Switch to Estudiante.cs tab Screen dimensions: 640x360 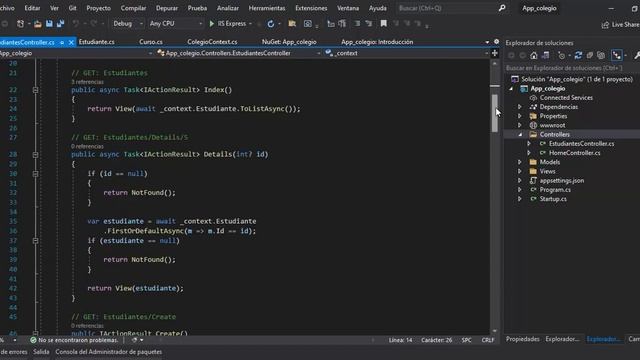tap(97, 42)
